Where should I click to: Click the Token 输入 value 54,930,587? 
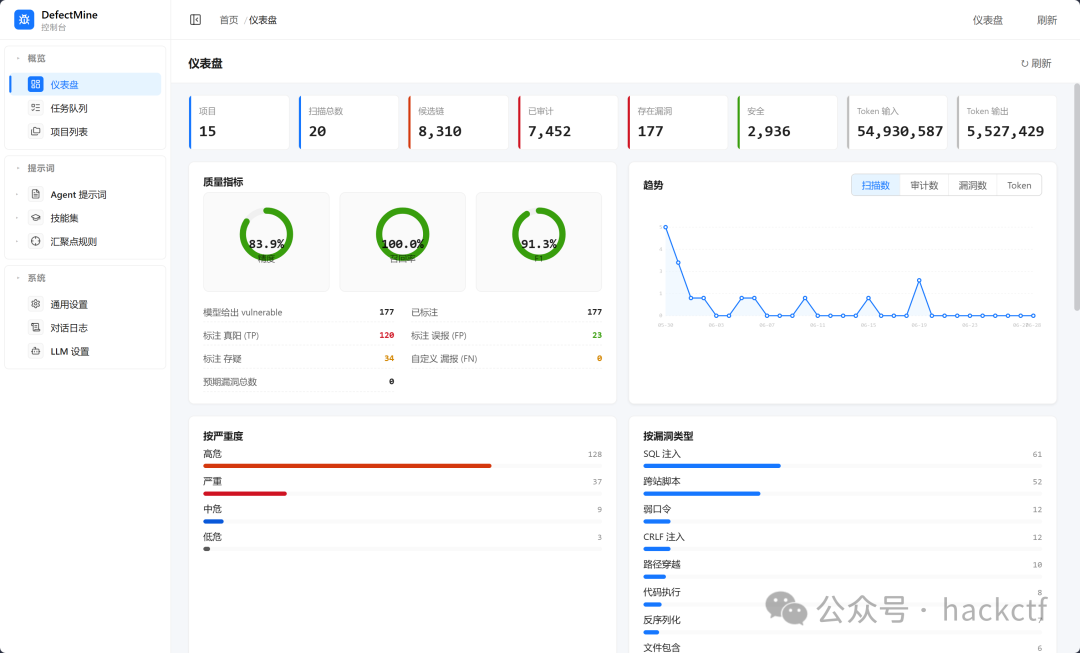(x=900, y=132)
